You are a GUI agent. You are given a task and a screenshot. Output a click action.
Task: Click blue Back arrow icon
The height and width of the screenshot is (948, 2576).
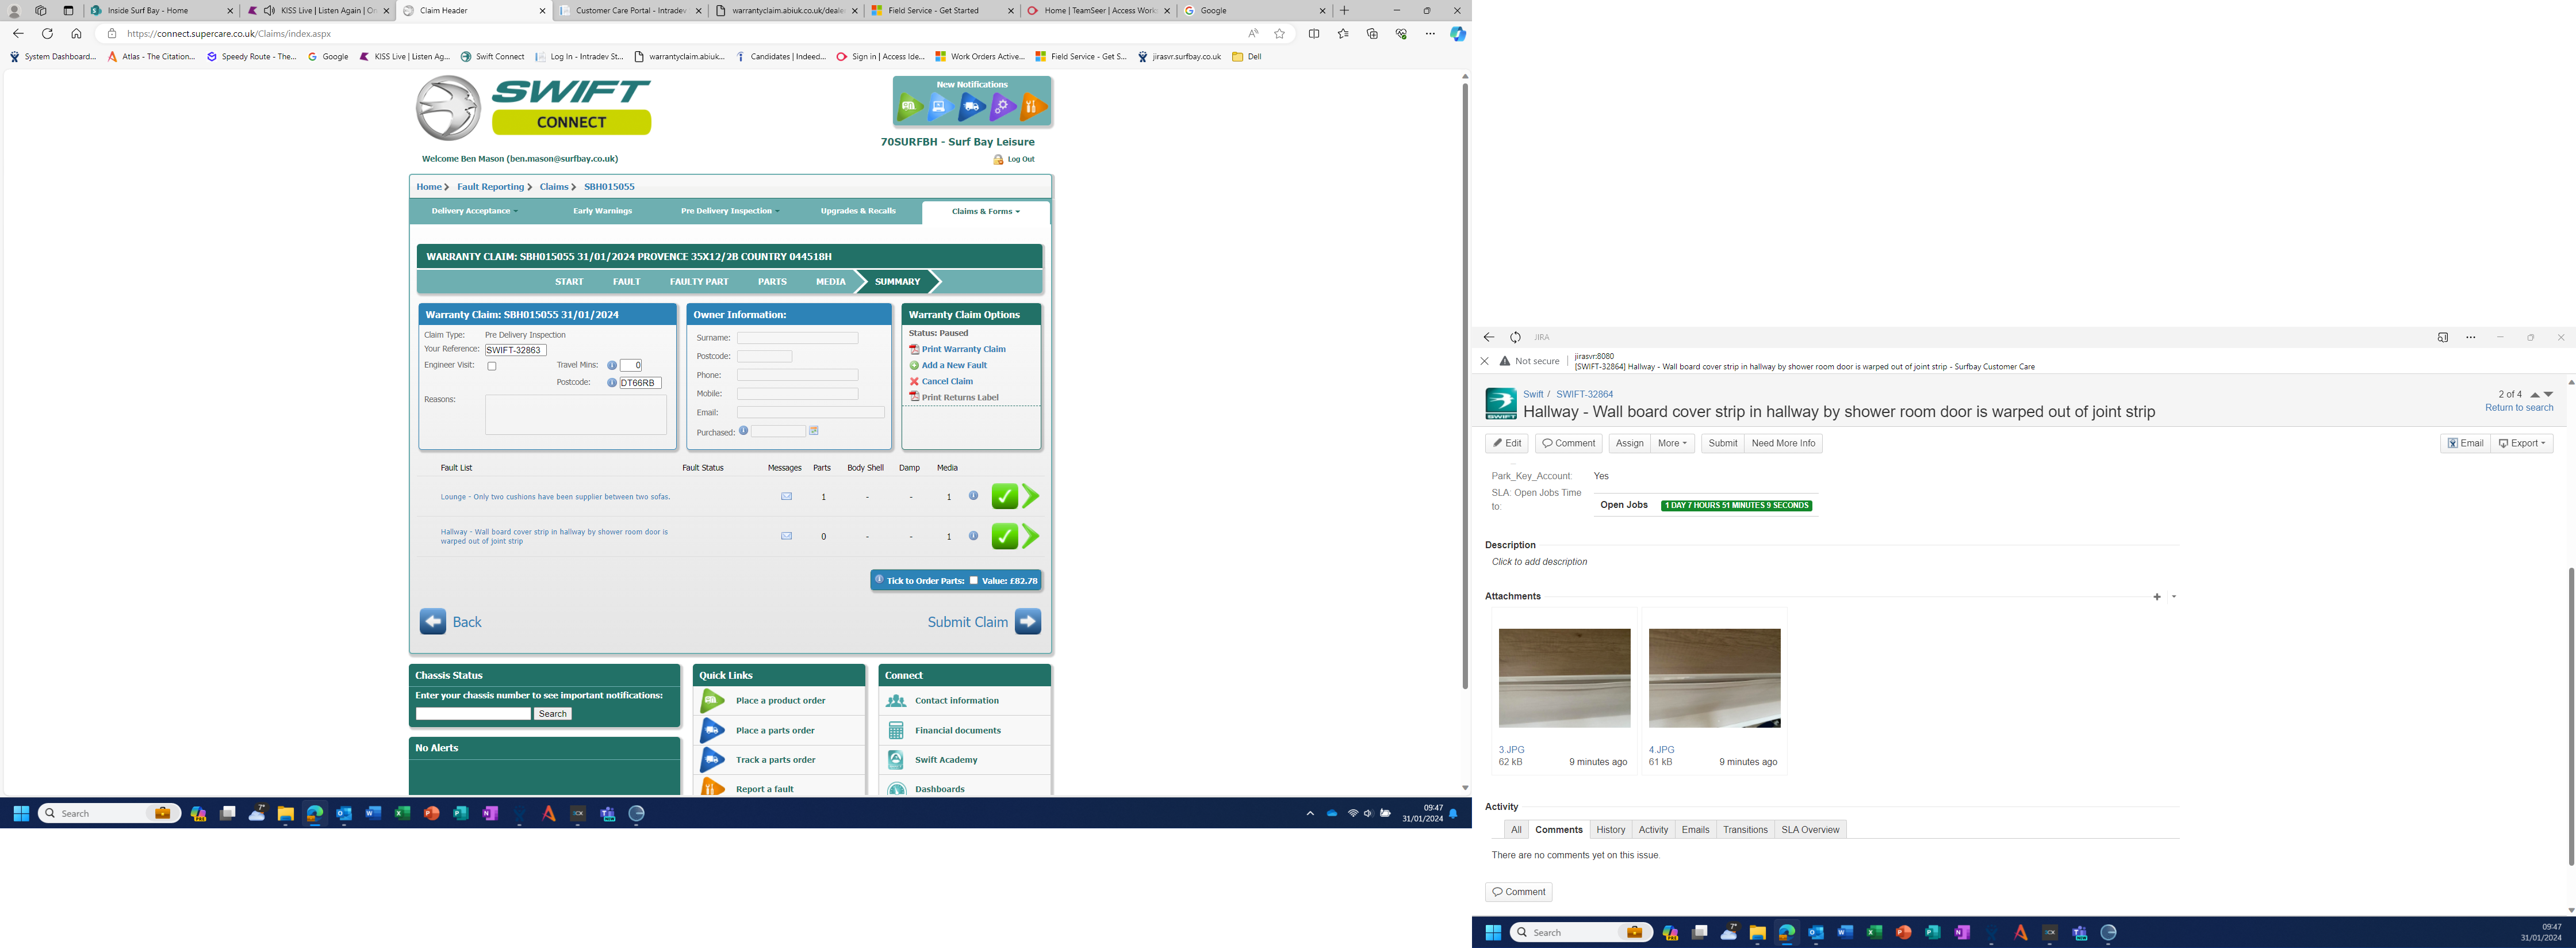433,622
